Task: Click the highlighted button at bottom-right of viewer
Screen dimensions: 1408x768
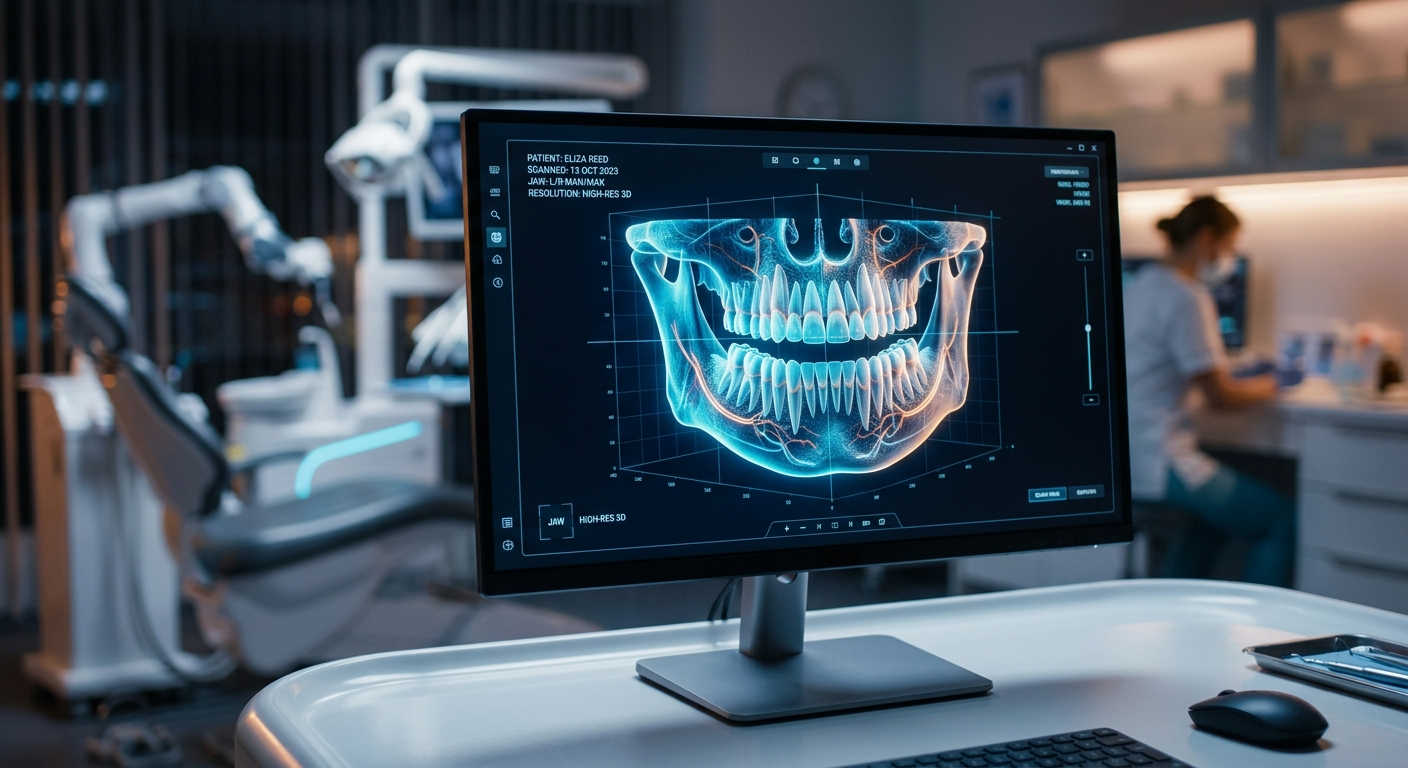Action: [x=1047, y=494]
